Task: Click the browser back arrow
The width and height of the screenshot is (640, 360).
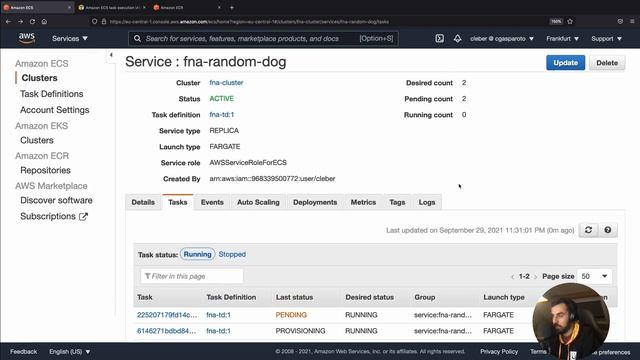Action: [8, 21]
